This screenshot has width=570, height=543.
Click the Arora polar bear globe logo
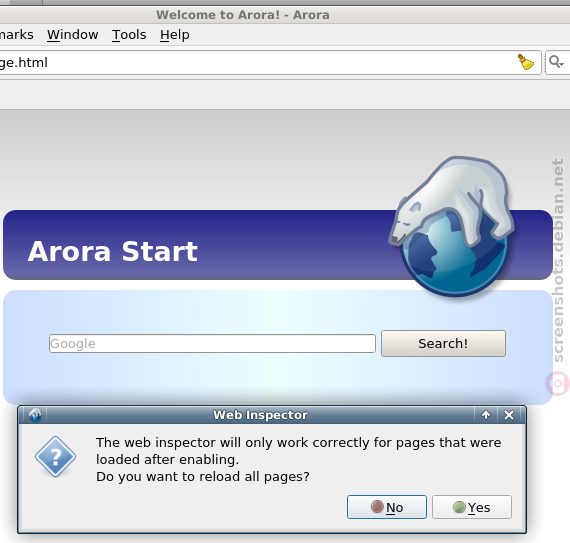coord(452,226)
